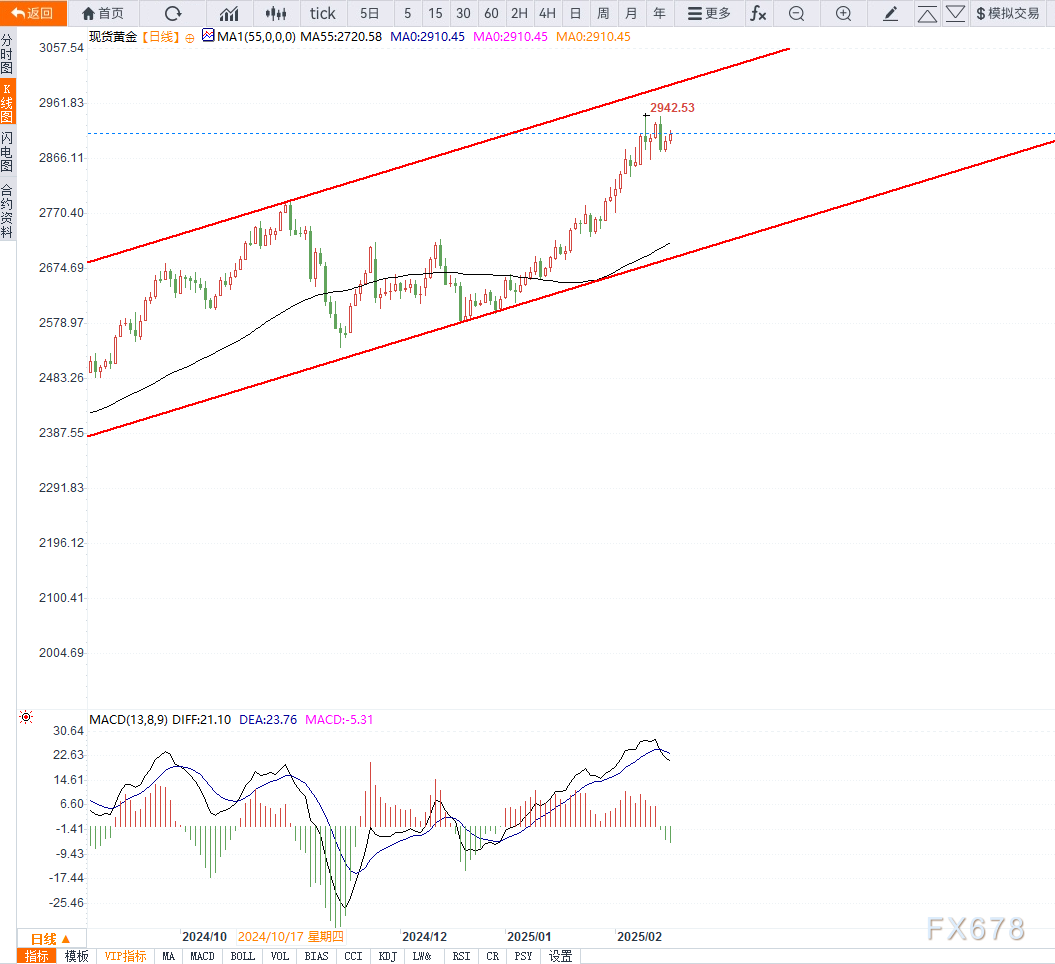Switch to the BOLL indicator tab
The image size is (1055, 964).
pyautogui.click(x=242, y=956)
